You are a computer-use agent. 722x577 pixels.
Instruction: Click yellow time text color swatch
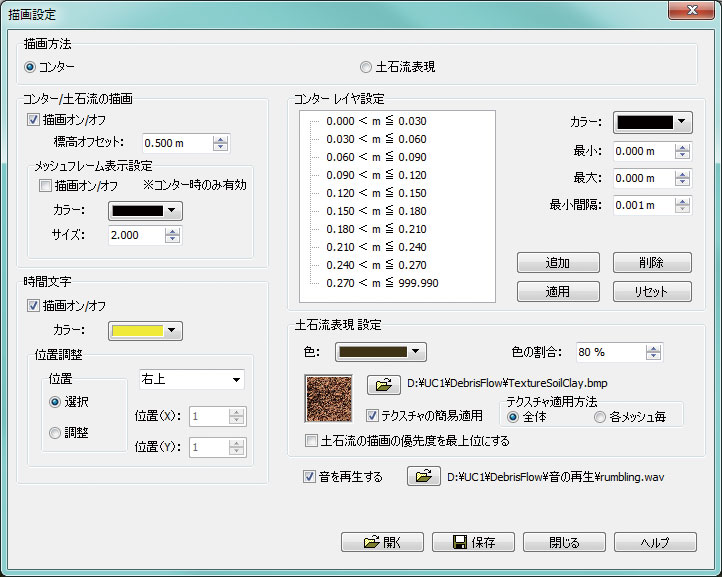coord(138,331)
